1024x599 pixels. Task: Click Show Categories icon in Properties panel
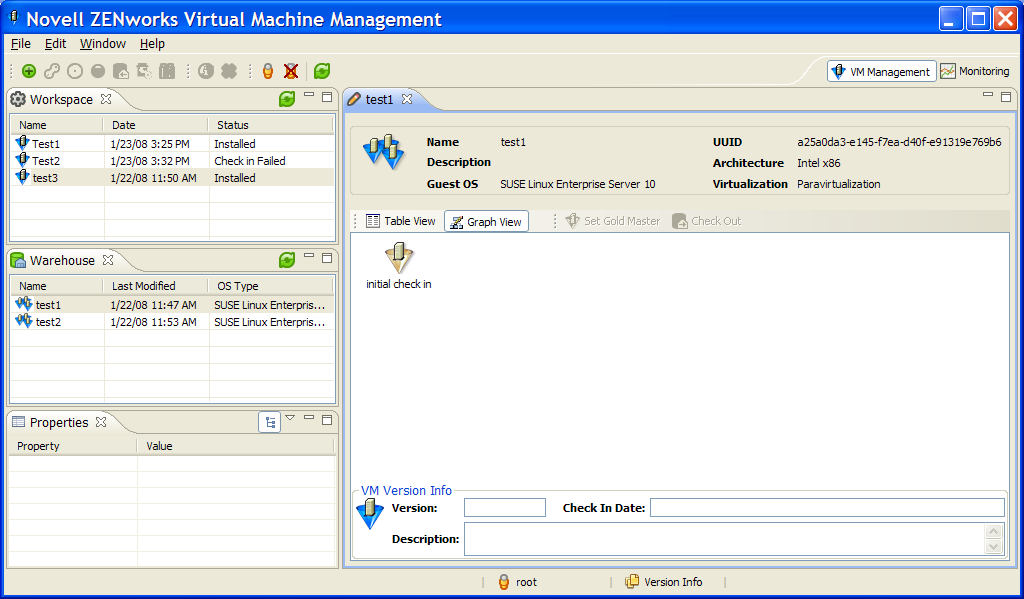pyautogui.click(x=269, y=422)
